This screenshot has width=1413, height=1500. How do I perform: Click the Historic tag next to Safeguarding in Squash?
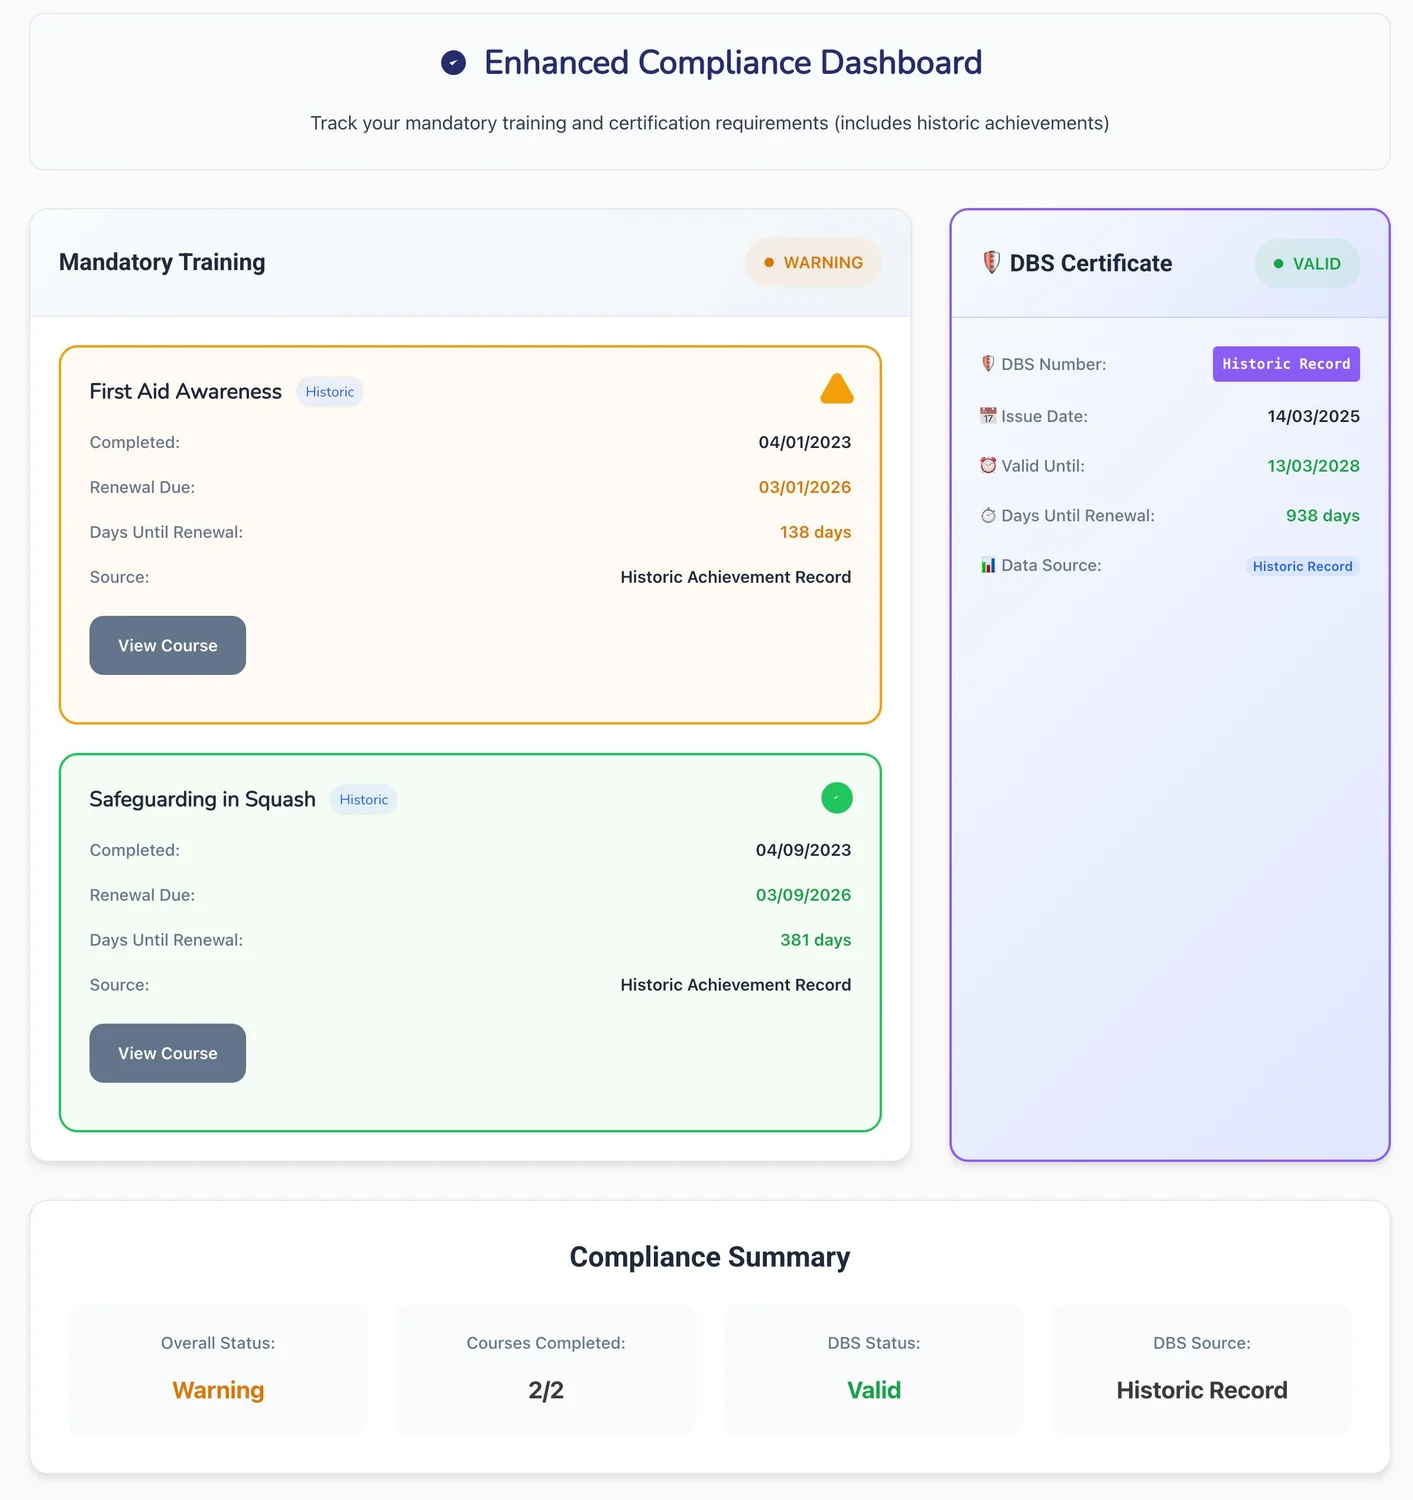(x=364, y=800)
